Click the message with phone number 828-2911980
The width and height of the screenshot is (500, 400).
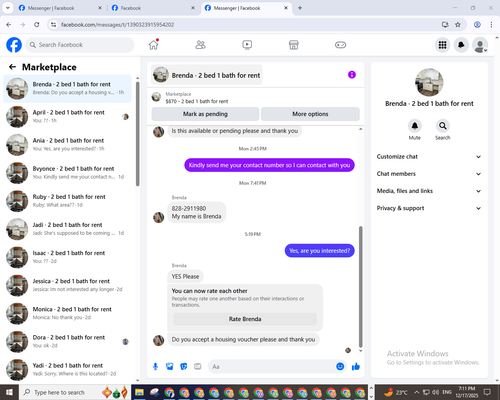[x=196, y=212]
